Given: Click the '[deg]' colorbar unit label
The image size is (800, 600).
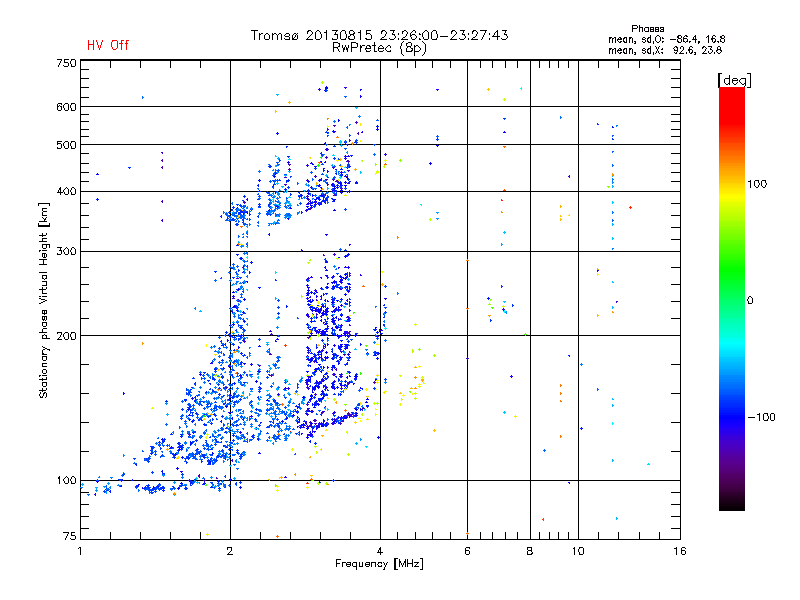Looking at the screenshot, I should click(734, 80).
